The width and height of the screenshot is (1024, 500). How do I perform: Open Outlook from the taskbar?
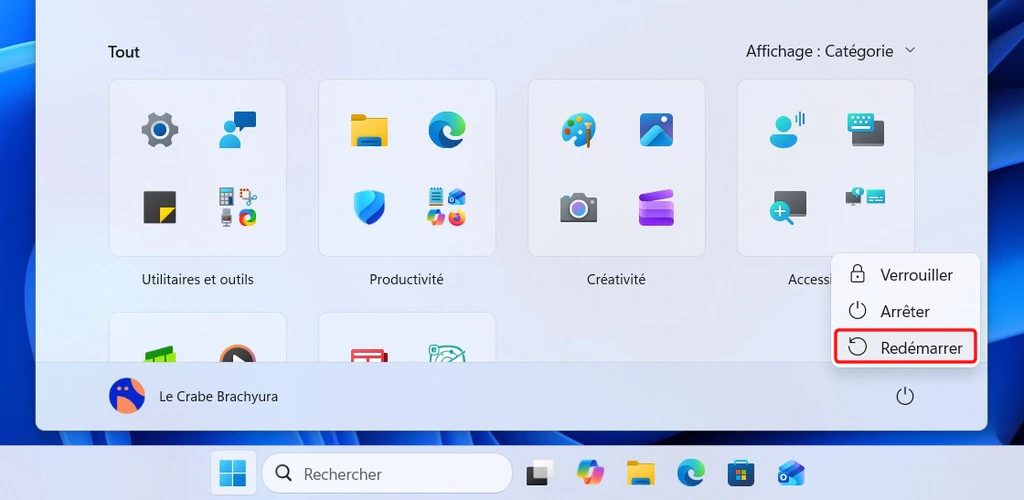[x=791, y=473]
